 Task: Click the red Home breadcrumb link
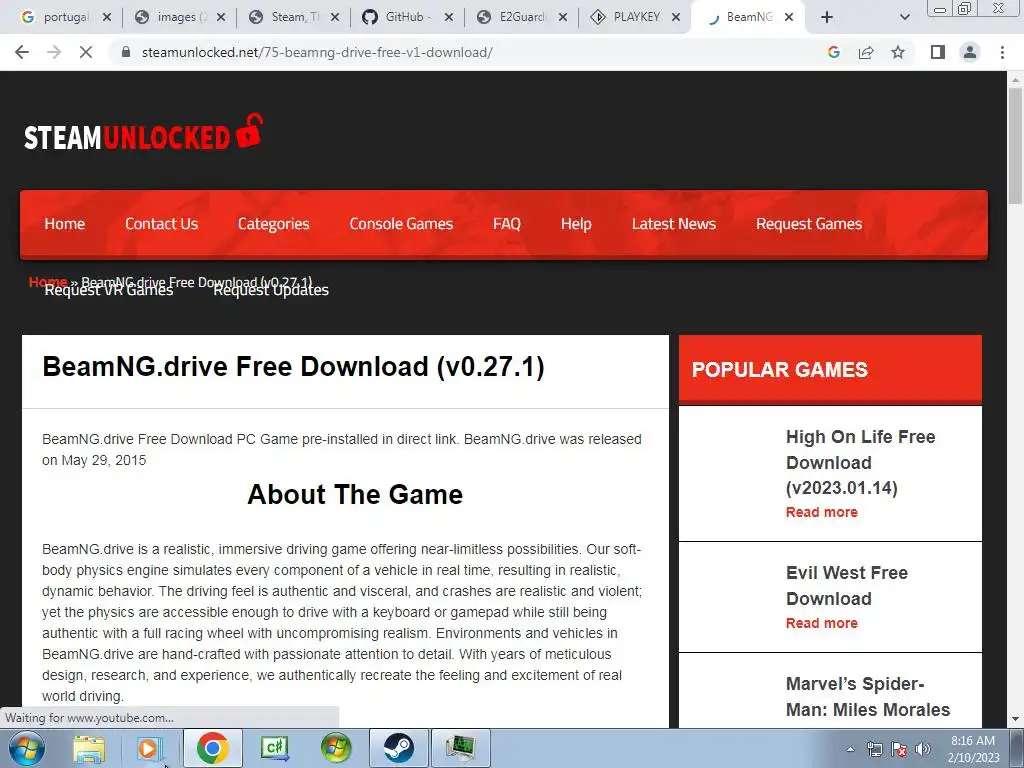(48, 282)
